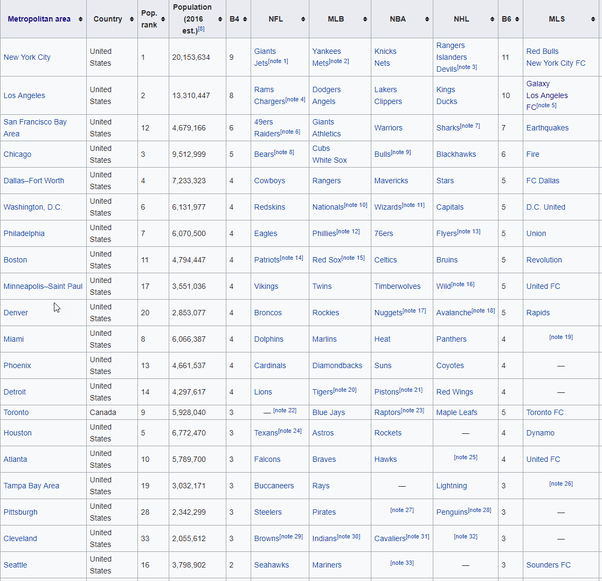Open the Atlanta metro link
602x581 pixels.
(x=15, y=460)
